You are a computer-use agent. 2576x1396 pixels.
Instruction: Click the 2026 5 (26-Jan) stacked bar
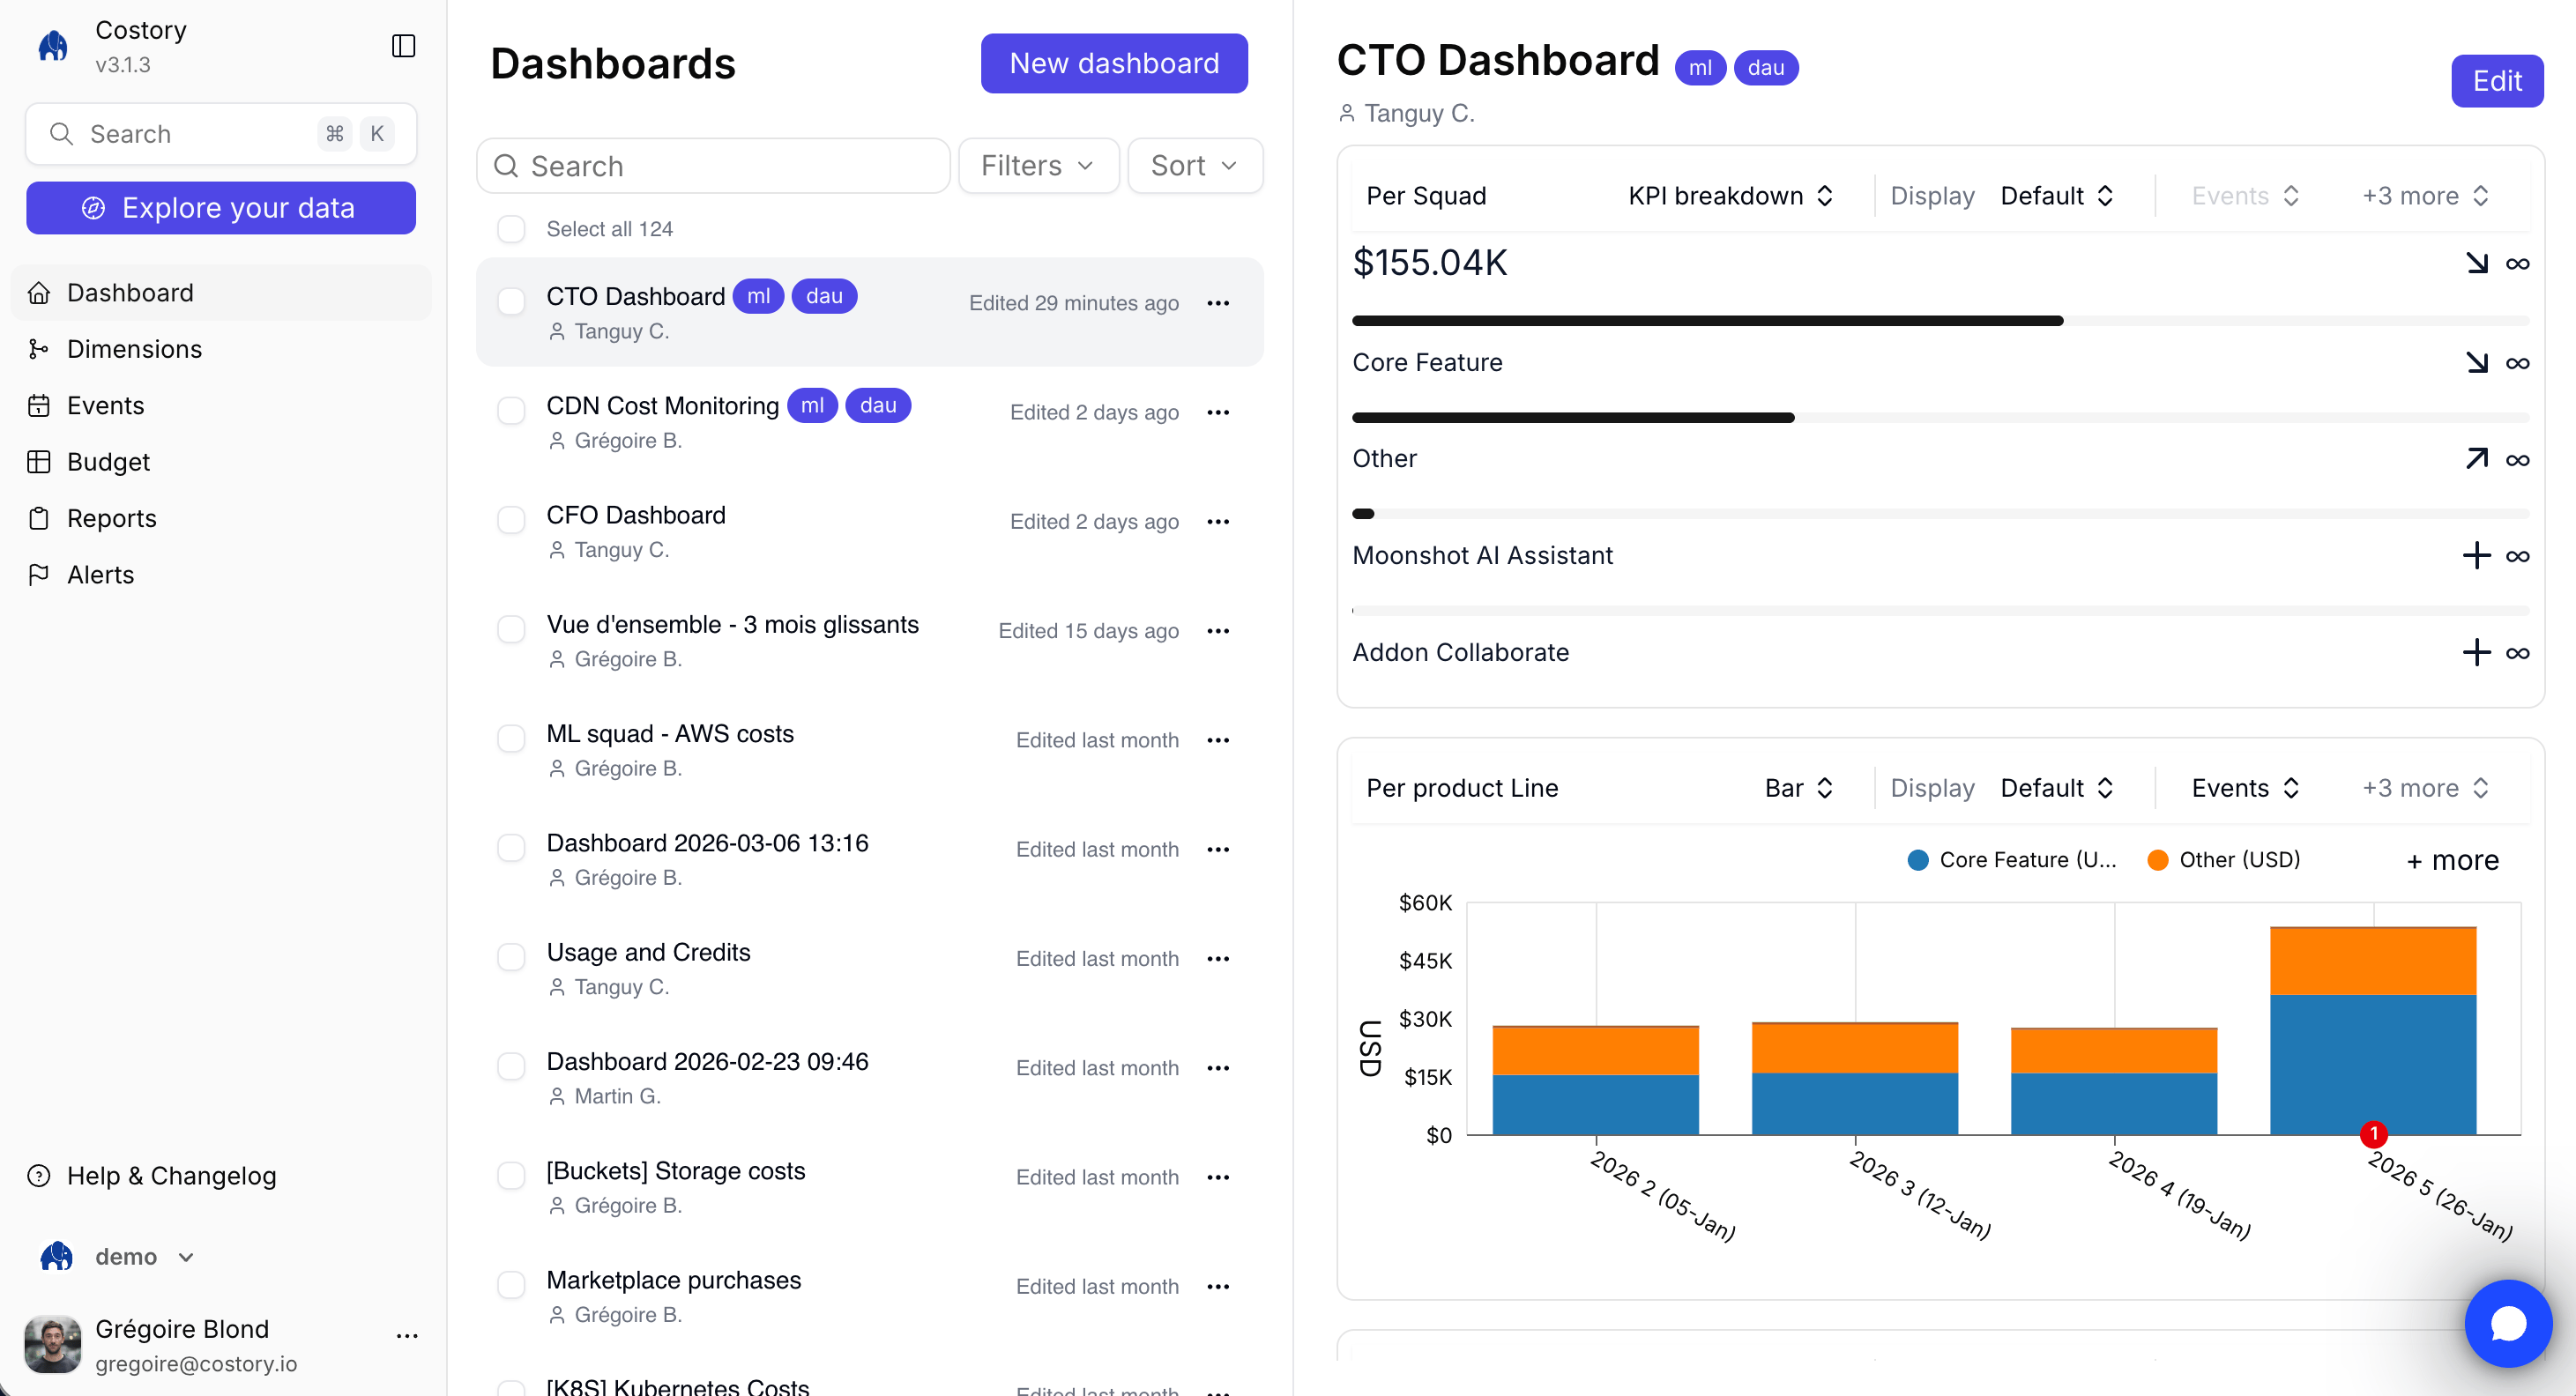click(2373, 1030)
